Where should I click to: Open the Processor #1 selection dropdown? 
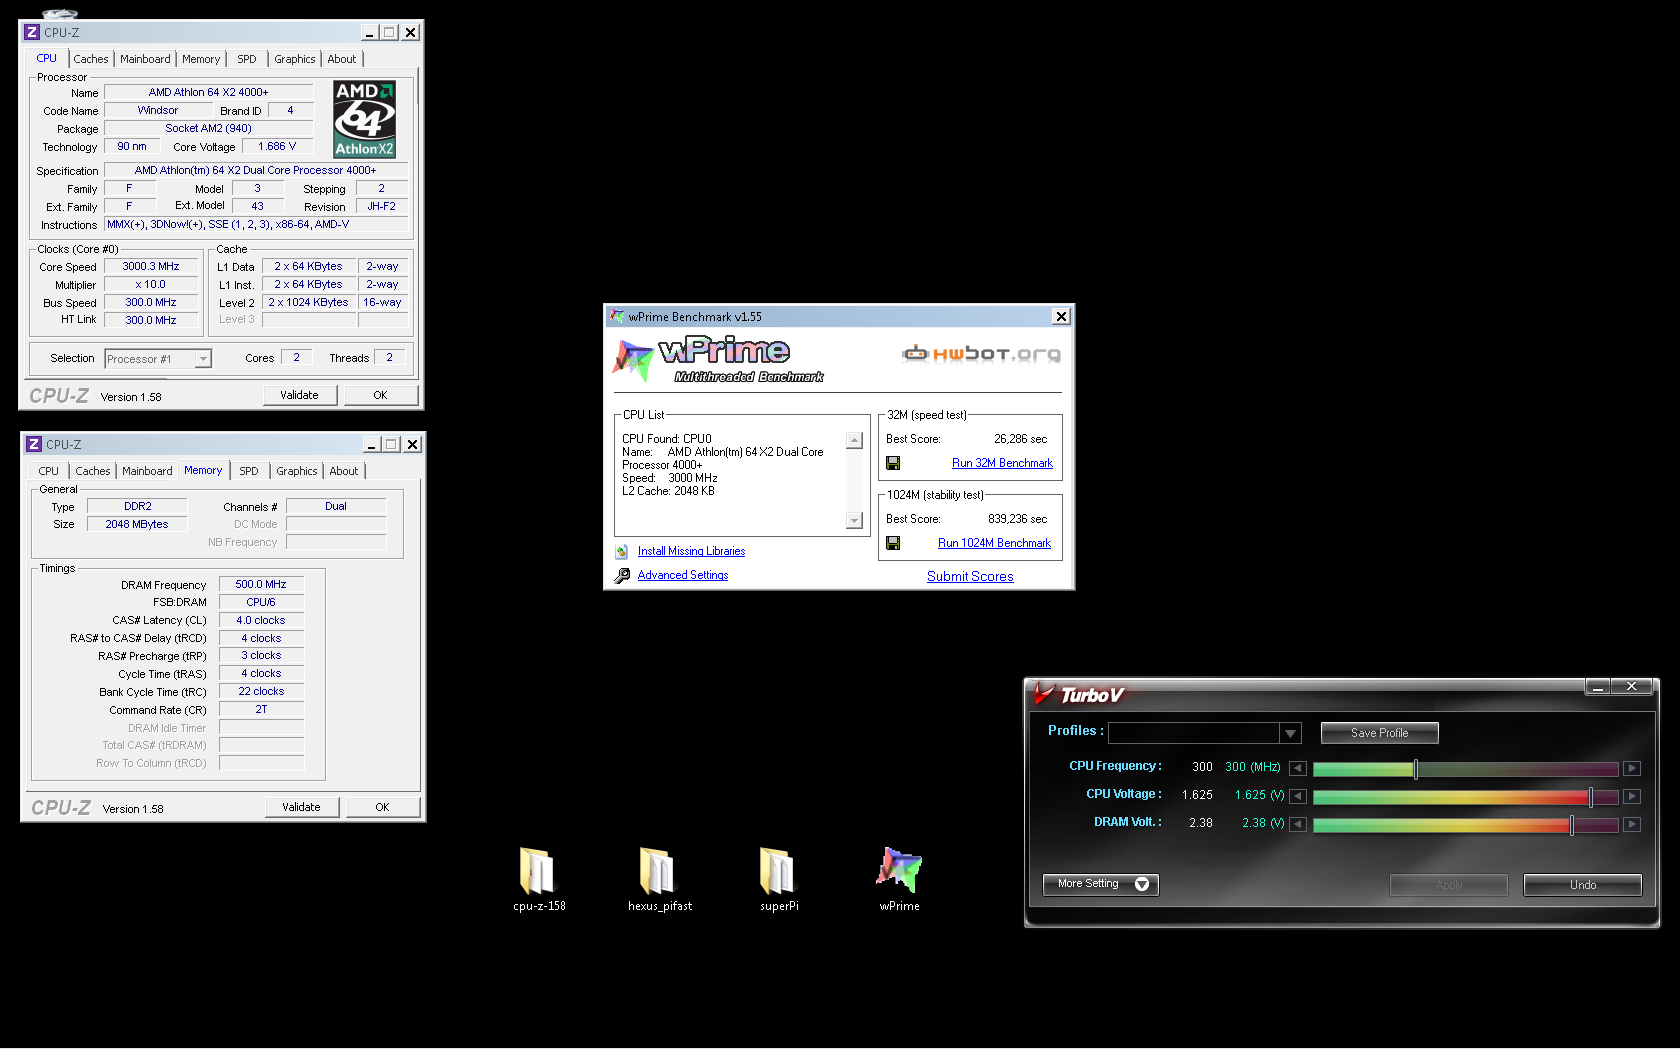pos(203,359)
